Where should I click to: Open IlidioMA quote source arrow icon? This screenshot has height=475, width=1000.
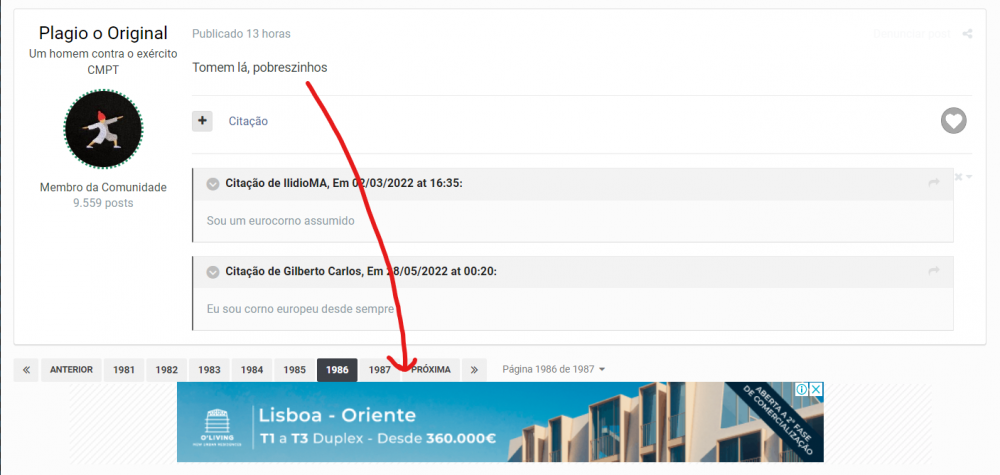pos(934,183)
